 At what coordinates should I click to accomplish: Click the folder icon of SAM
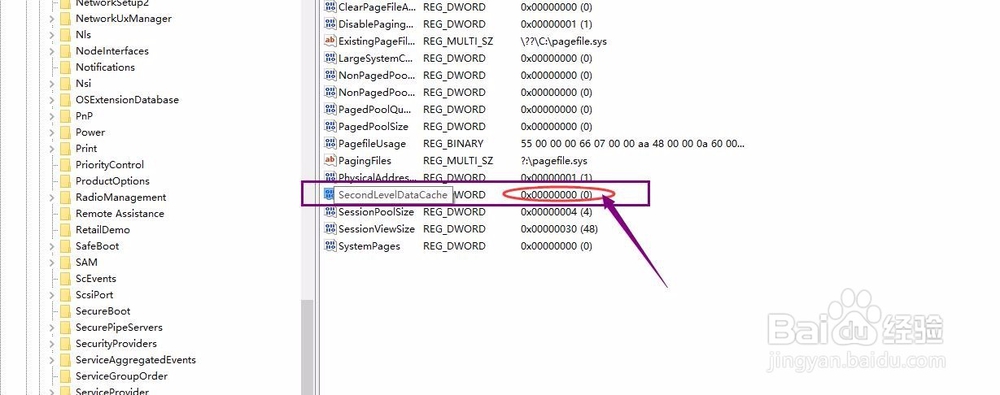point(65,262)
